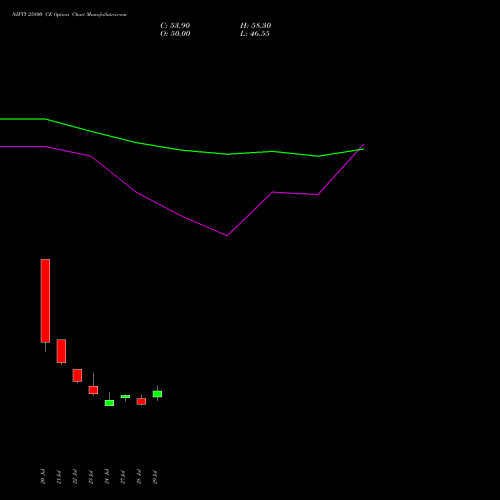Click the purple indicator line

182,216
